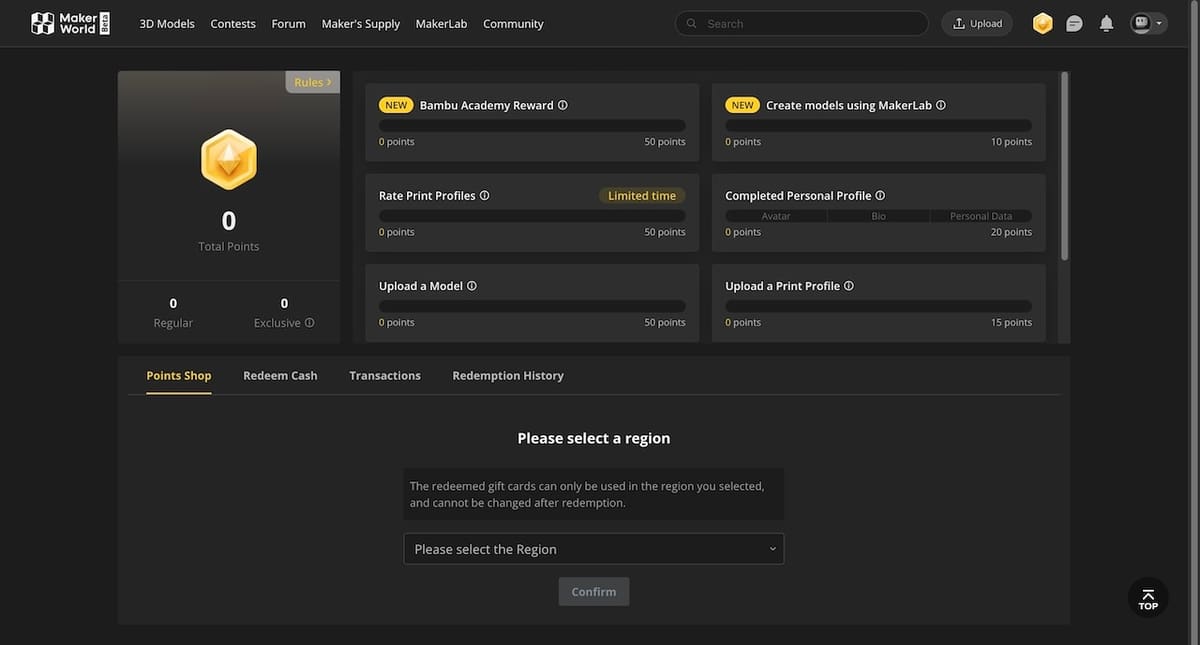1200x645 pixels.
Task: Open the Community menu
Action: tap(513, 23)
